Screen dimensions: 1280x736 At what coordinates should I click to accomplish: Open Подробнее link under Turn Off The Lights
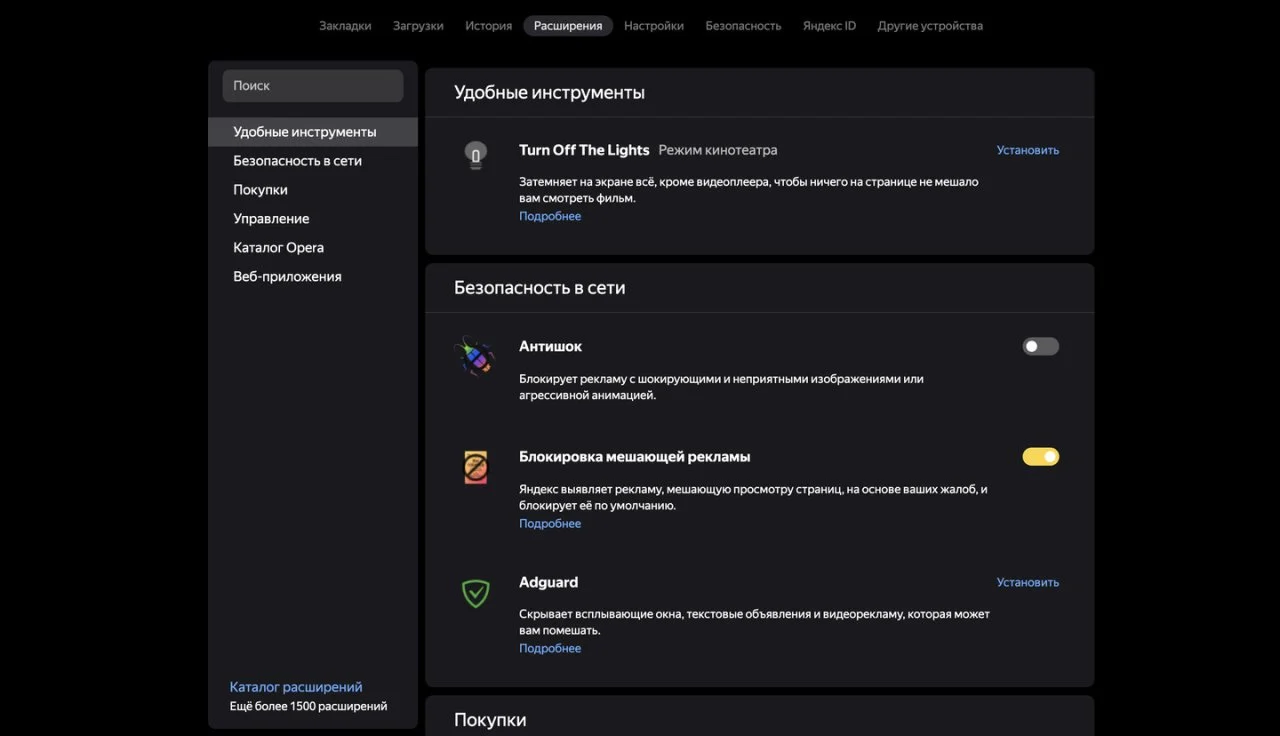(550, 216)
